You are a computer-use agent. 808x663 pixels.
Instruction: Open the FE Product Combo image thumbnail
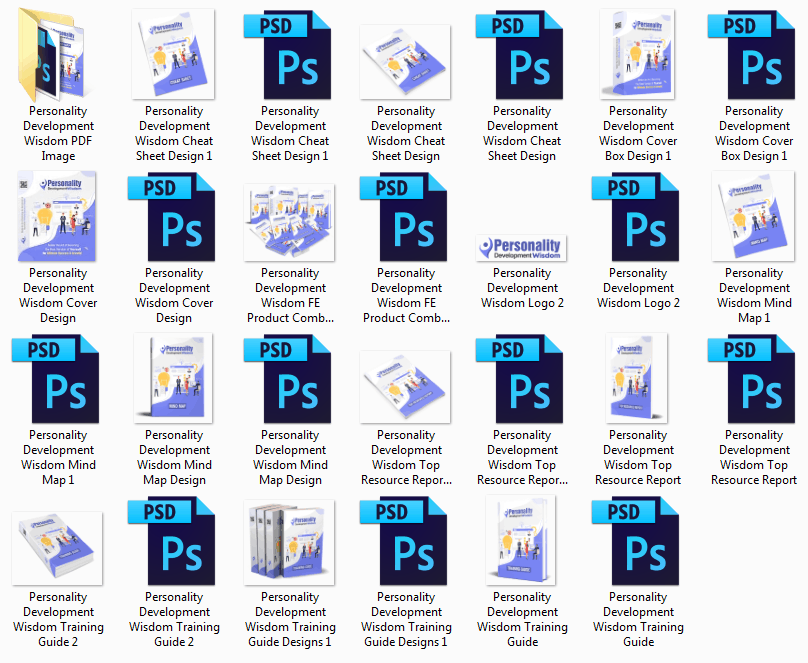click(290, 215)
